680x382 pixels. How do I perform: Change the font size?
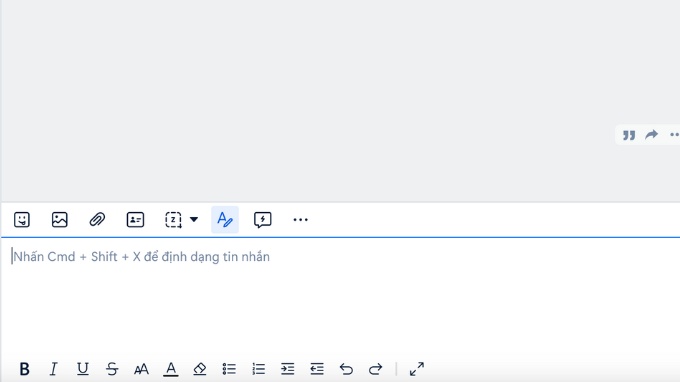[141, 369]
